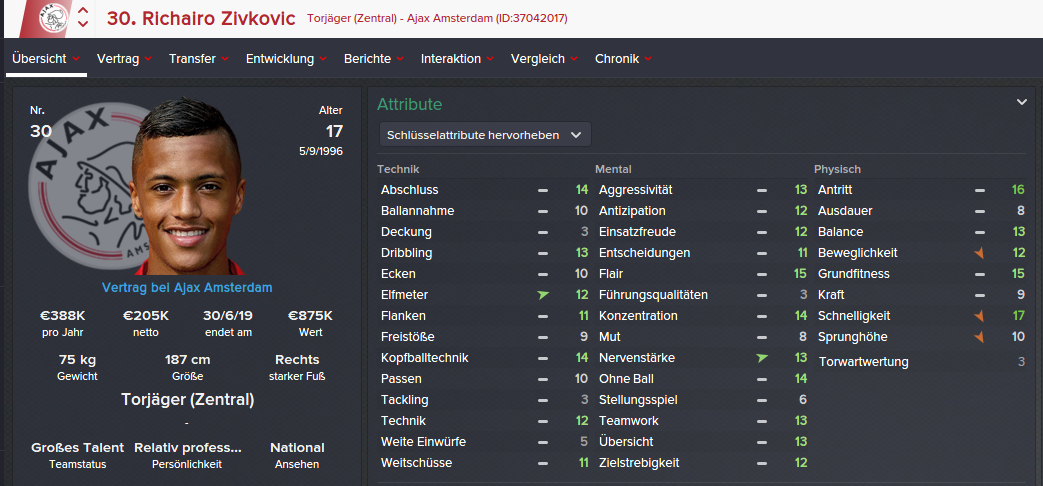Switch to the Berichte tab
This screenshot has width=1043, height=486.
coord(373,59)
